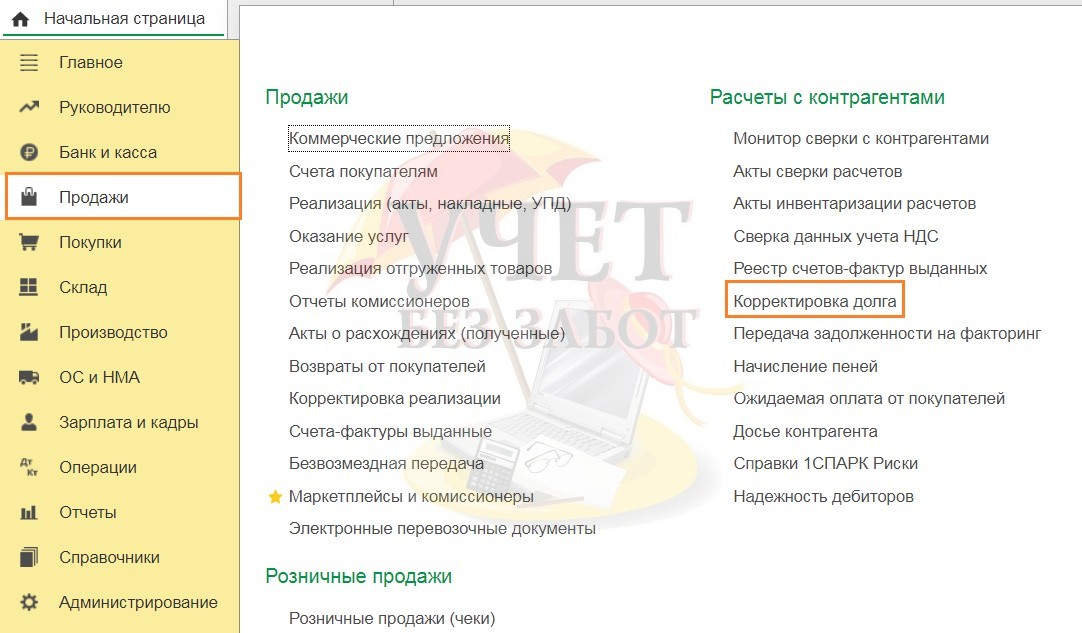Click the factory icon for Производство
The height and width of the screenshot is (633, 1082).
[29, 333]
